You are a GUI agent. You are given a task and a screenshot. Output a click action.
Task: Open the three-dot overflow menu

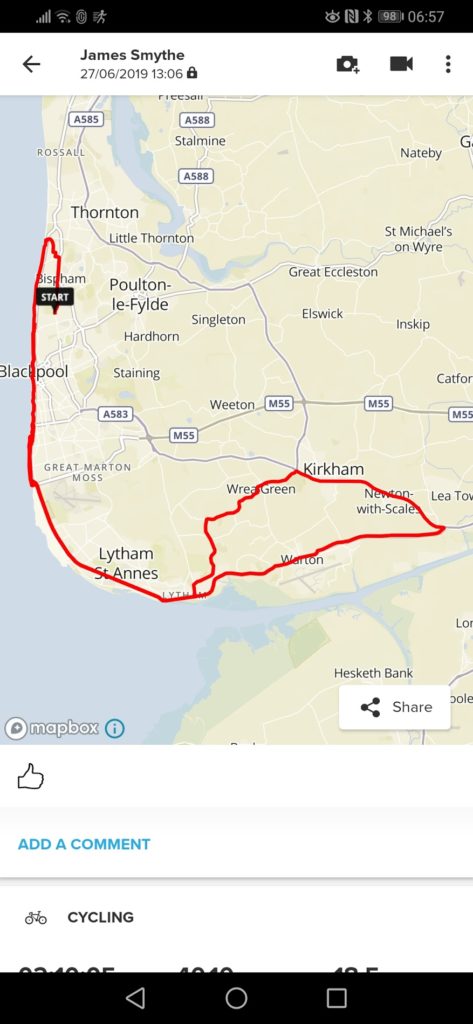[x=448, y=63]
